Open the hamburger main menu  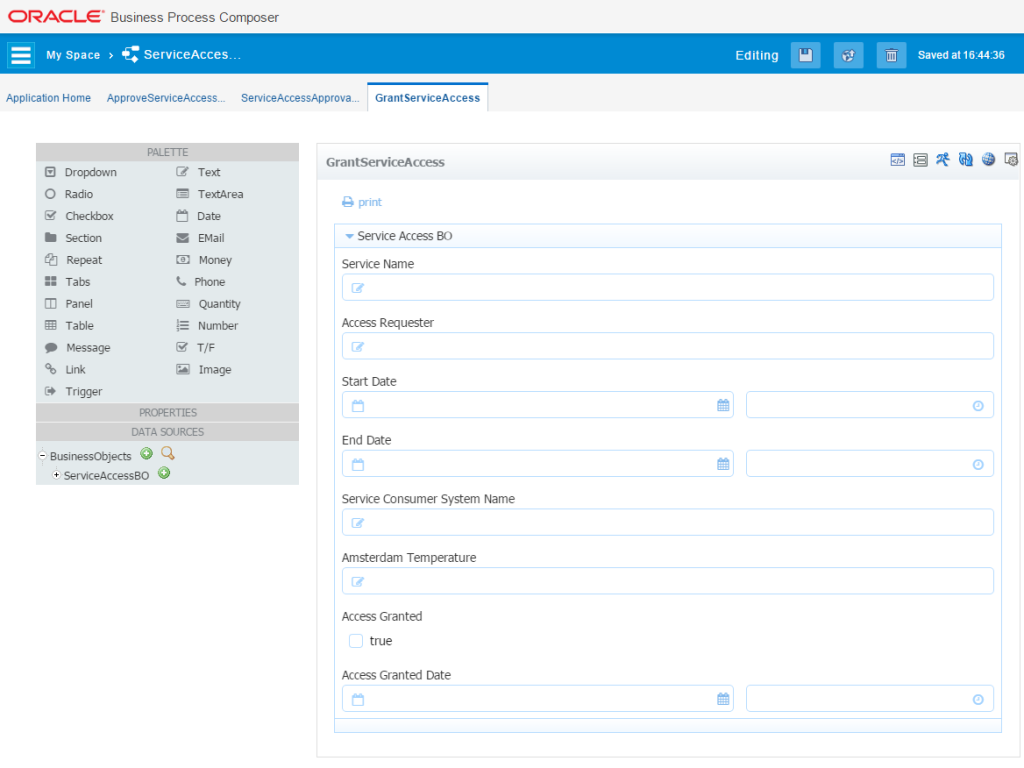coord(21,55)
